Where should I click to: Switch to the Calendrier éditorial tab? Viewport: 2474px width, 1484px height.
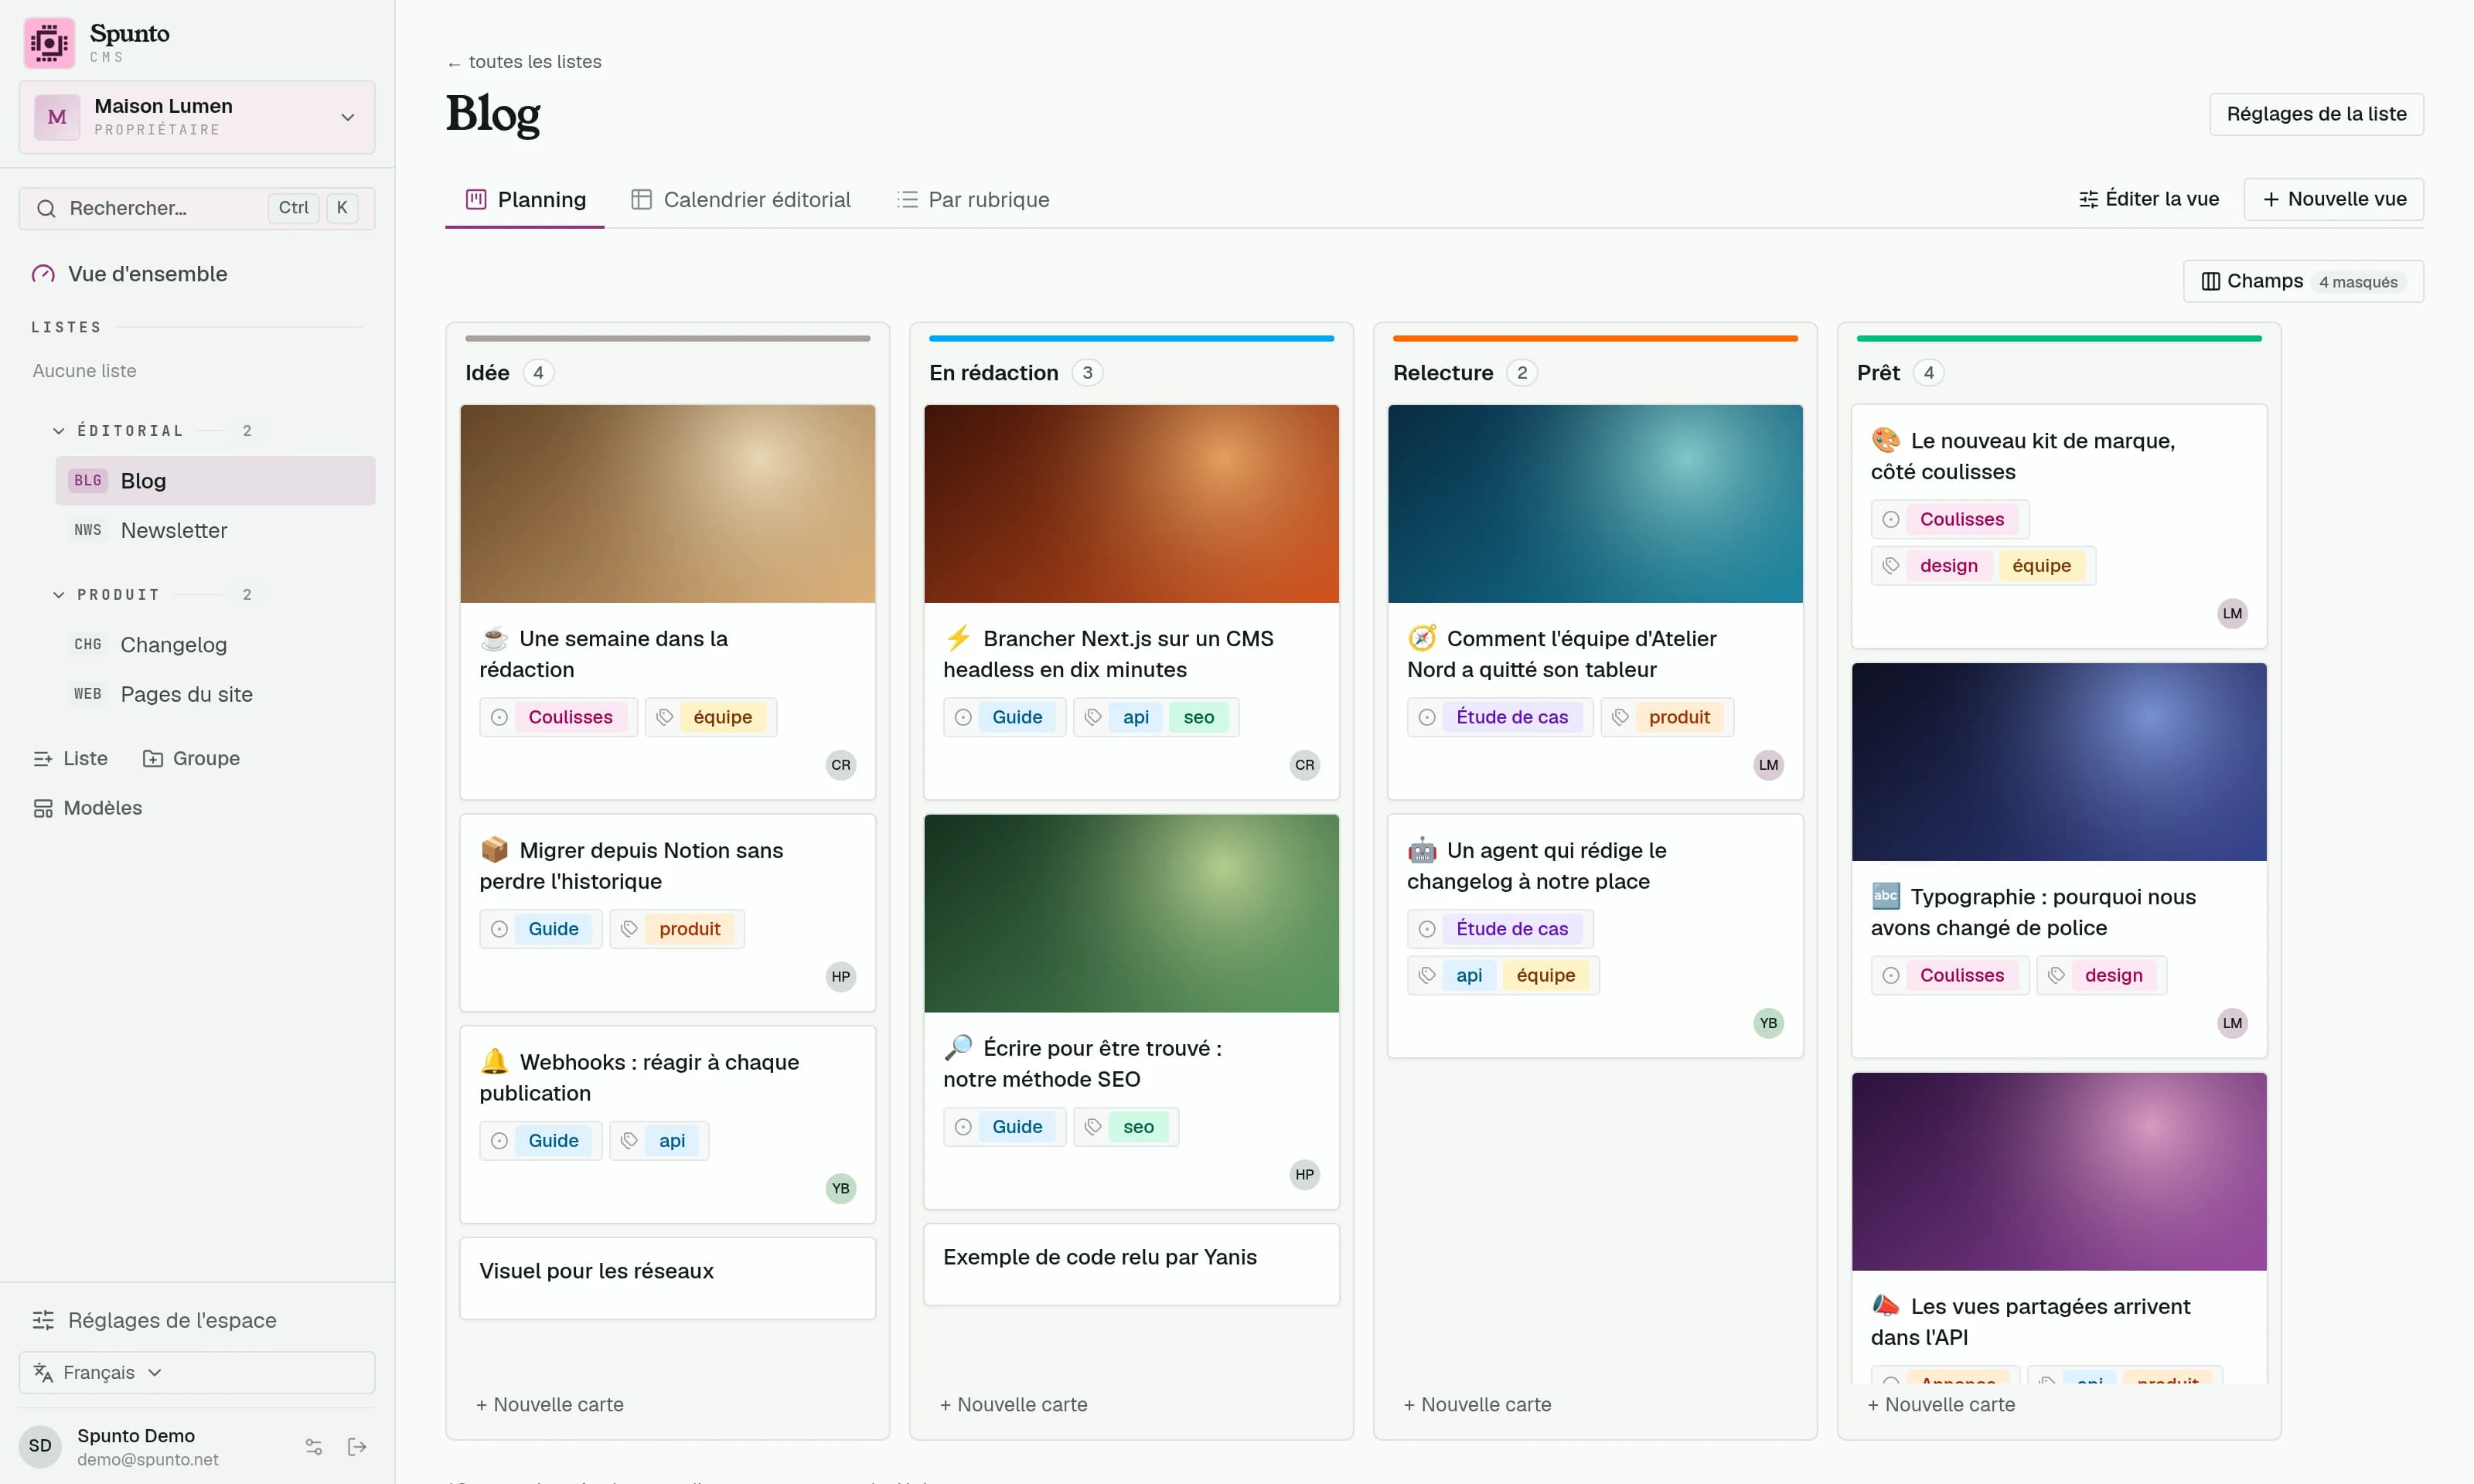[741, 200]
